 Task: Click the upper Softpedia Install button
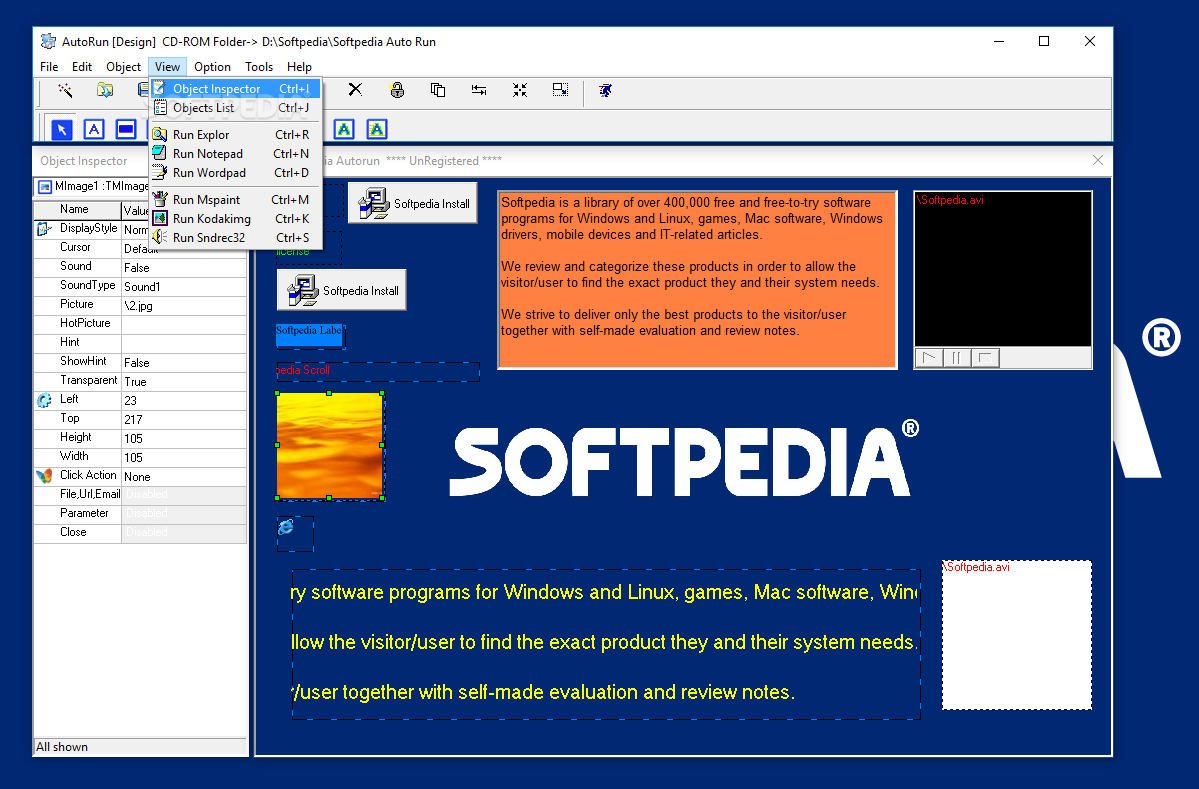pyautogui.click(x=413, y=203)
